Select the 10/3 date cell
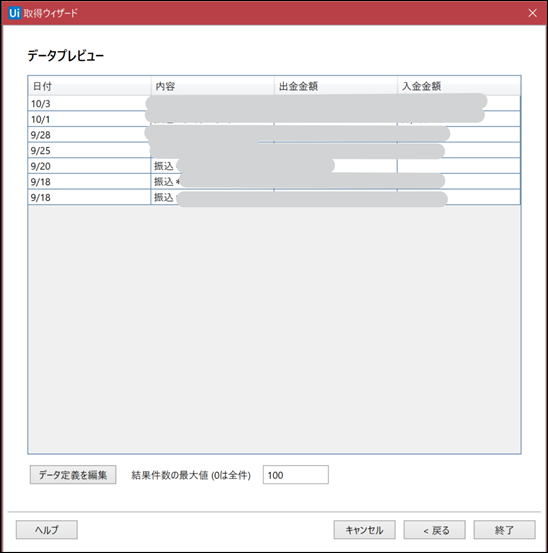548x553 pixels. tap(89, 103)
